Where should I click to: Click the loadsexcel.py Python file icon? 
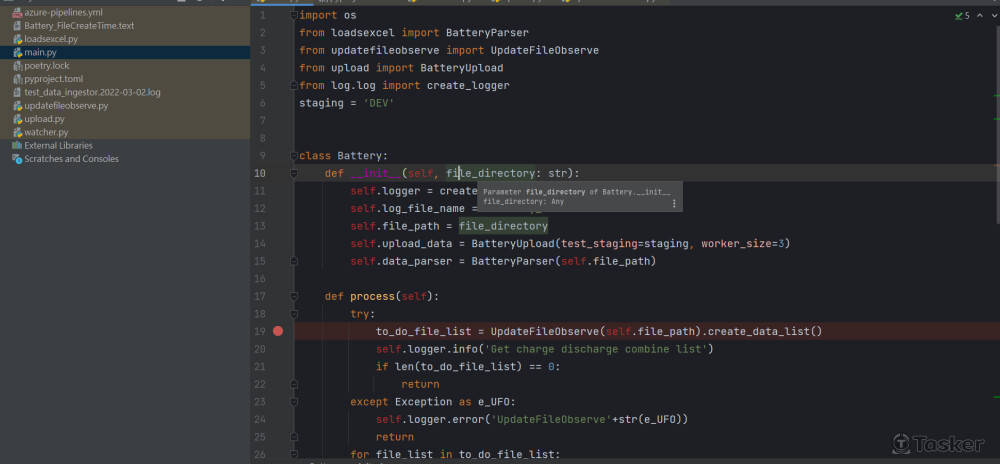pos(17,39)
